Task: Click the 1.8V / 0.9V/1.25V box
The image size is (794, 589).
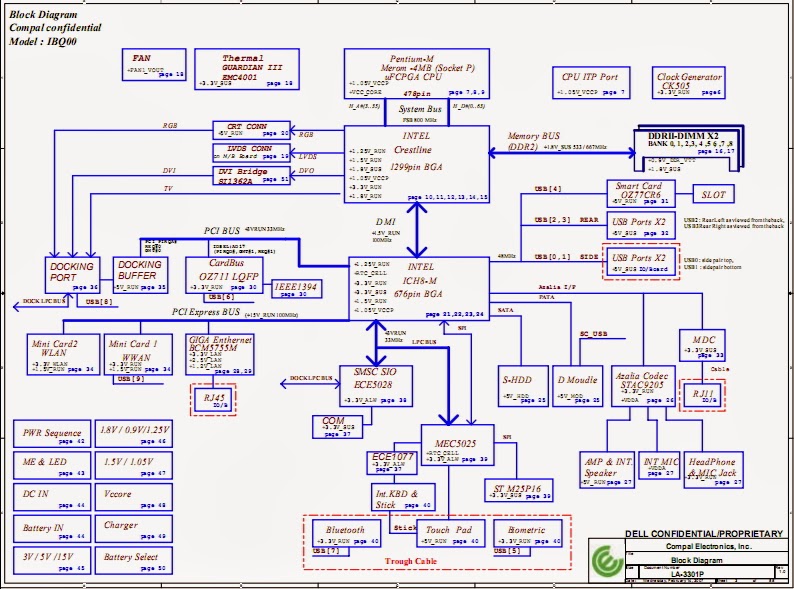Action: [x=134, y=434]
